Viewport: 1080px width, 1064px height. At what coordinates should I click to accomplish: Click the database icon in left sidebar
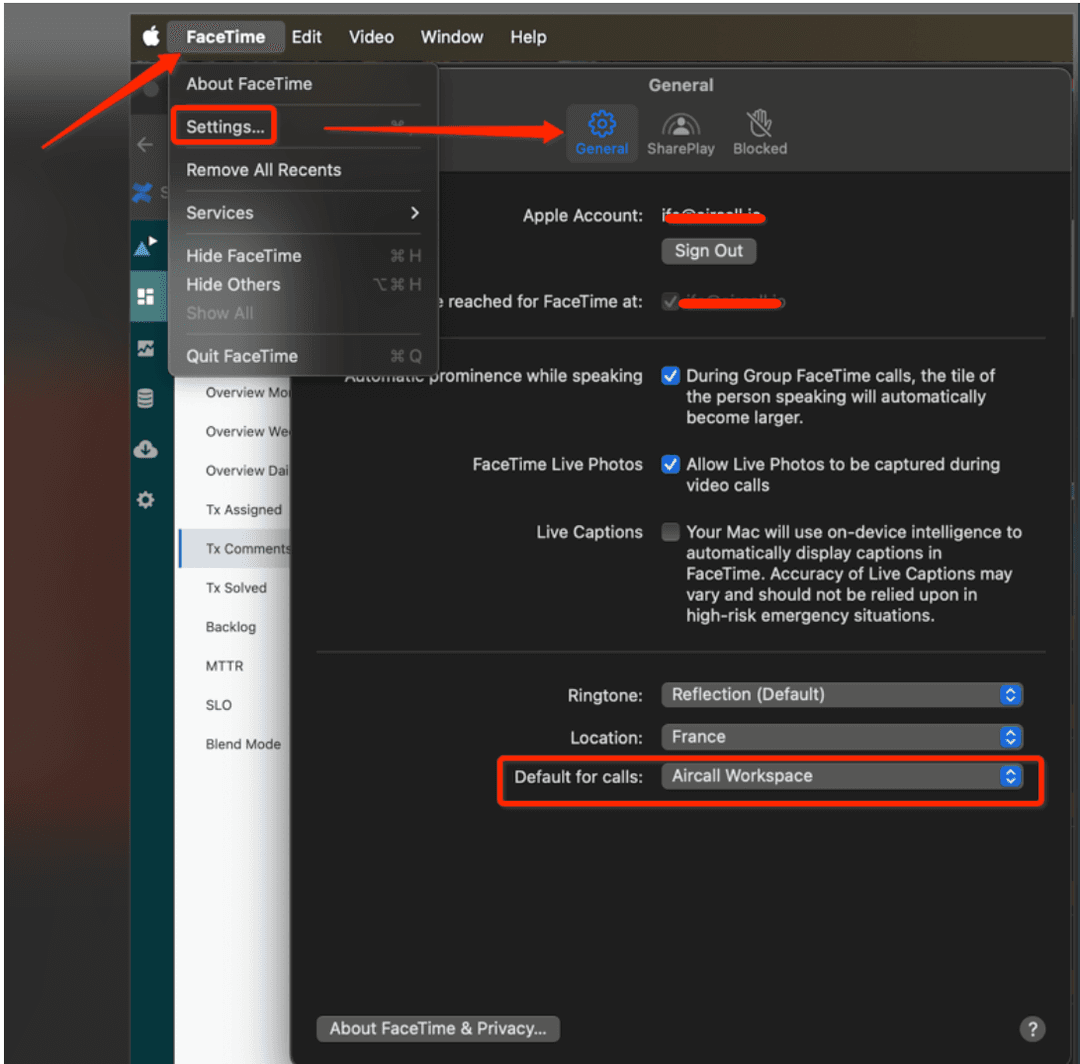[146, 399]
